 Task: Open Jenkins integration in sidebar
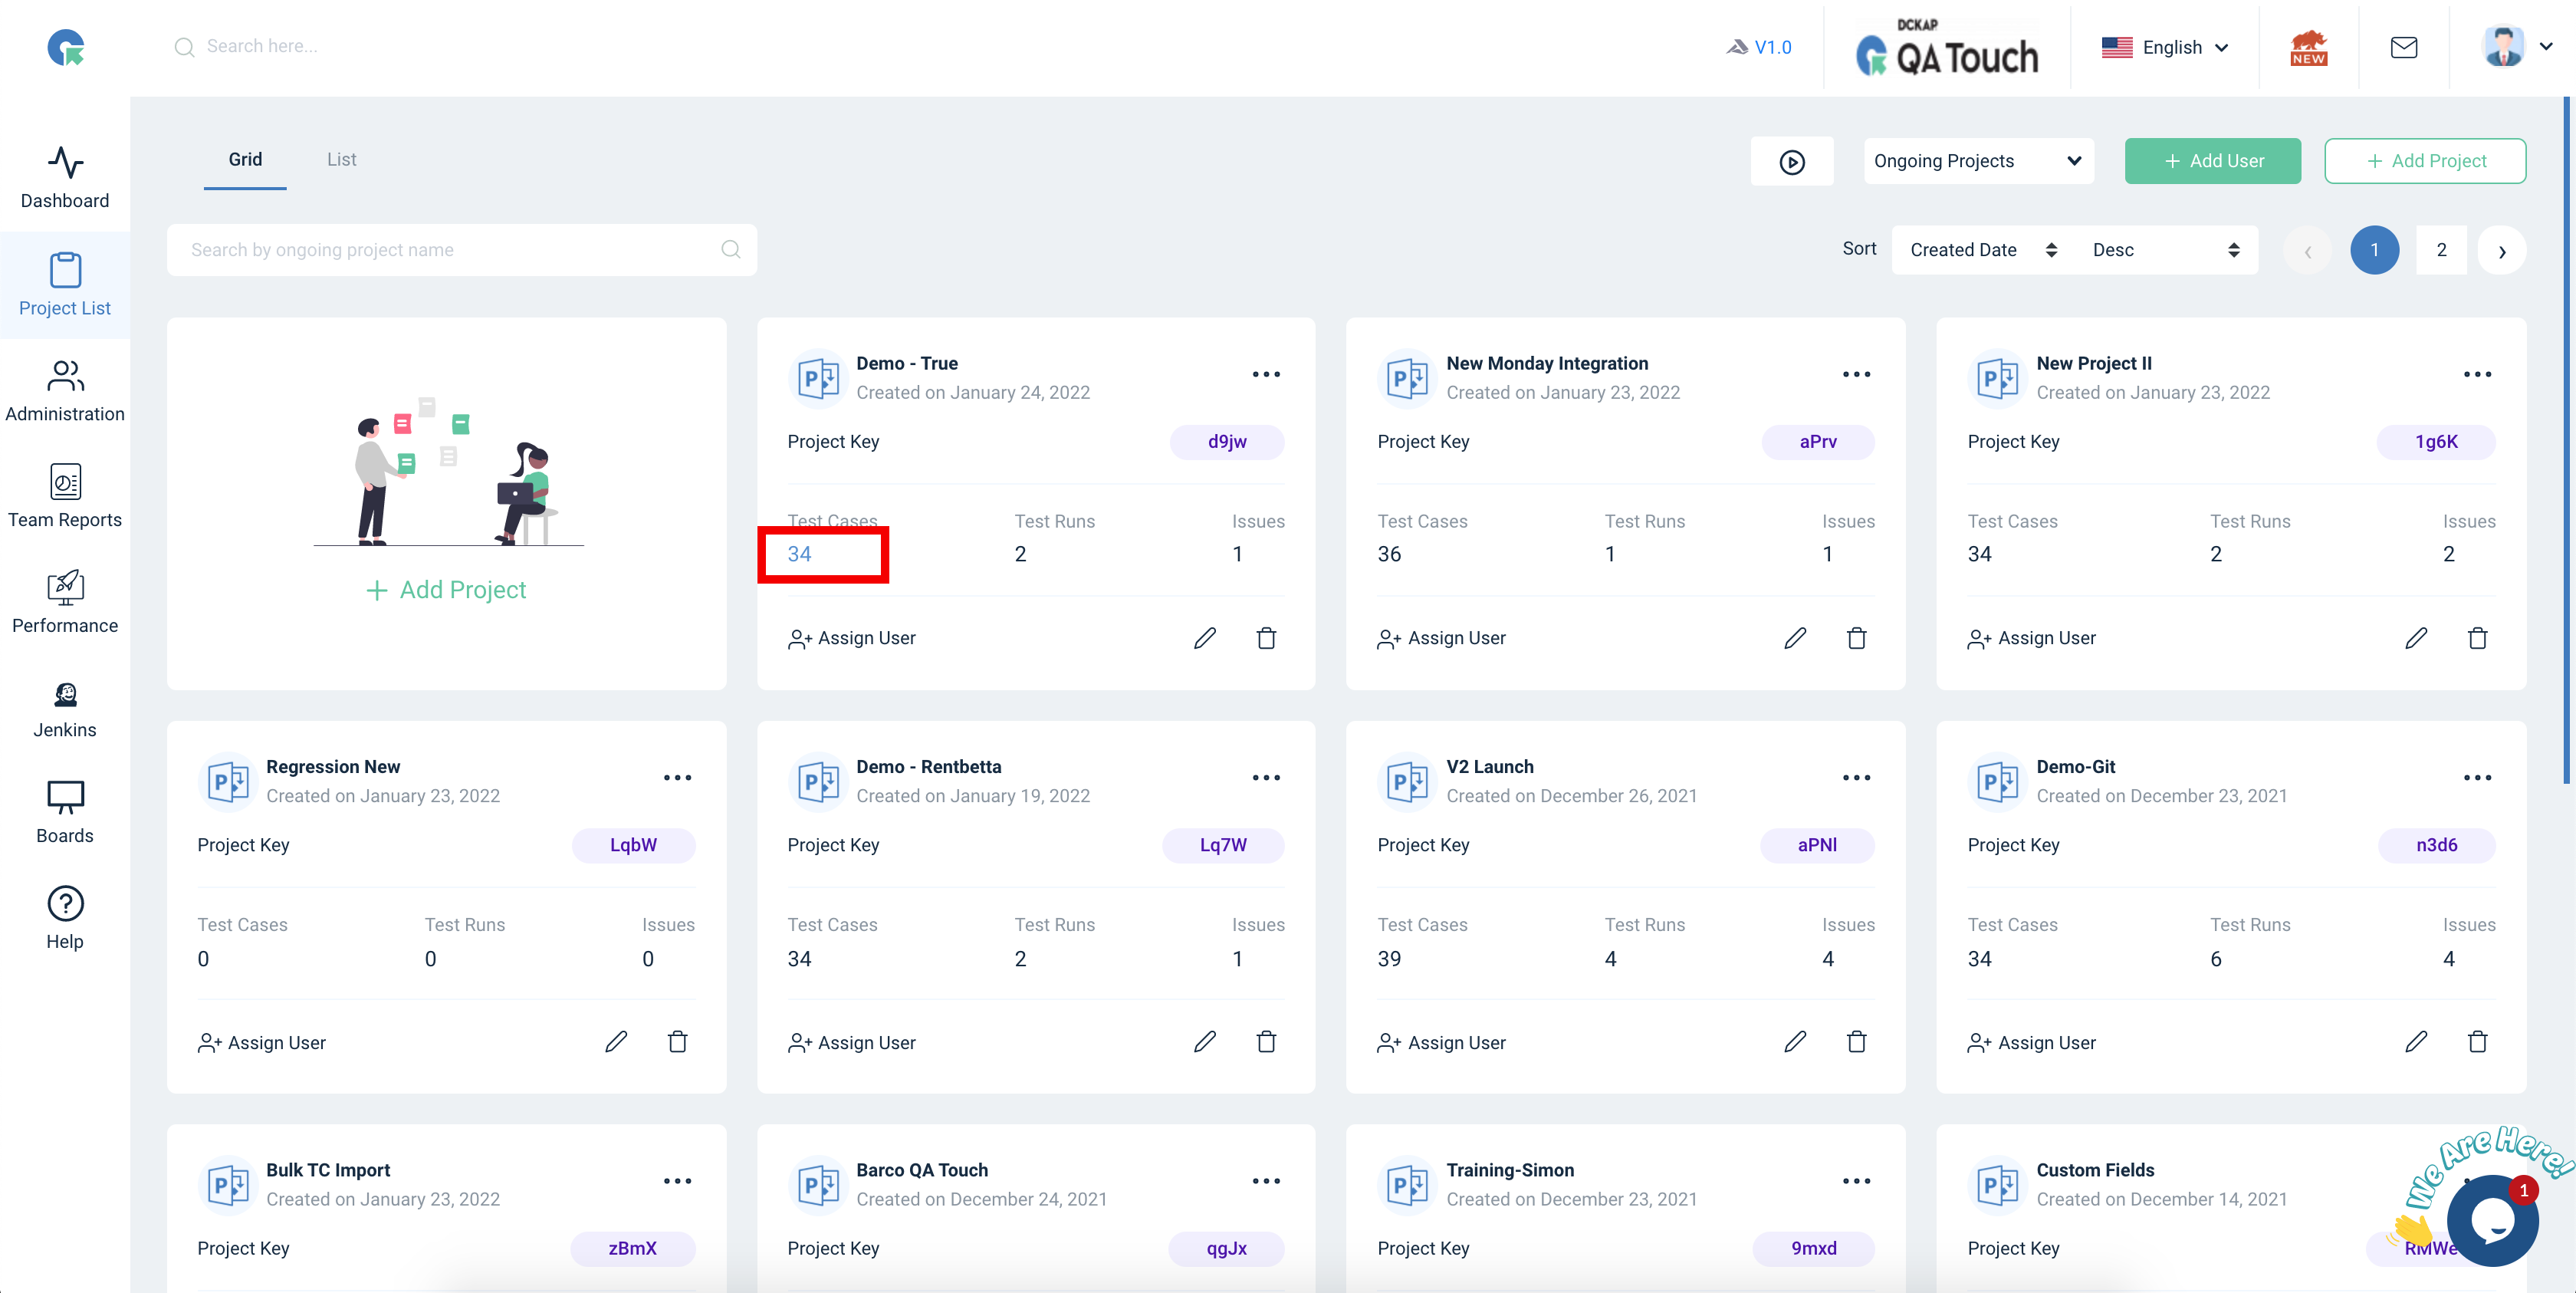click(x=65, y=709)
